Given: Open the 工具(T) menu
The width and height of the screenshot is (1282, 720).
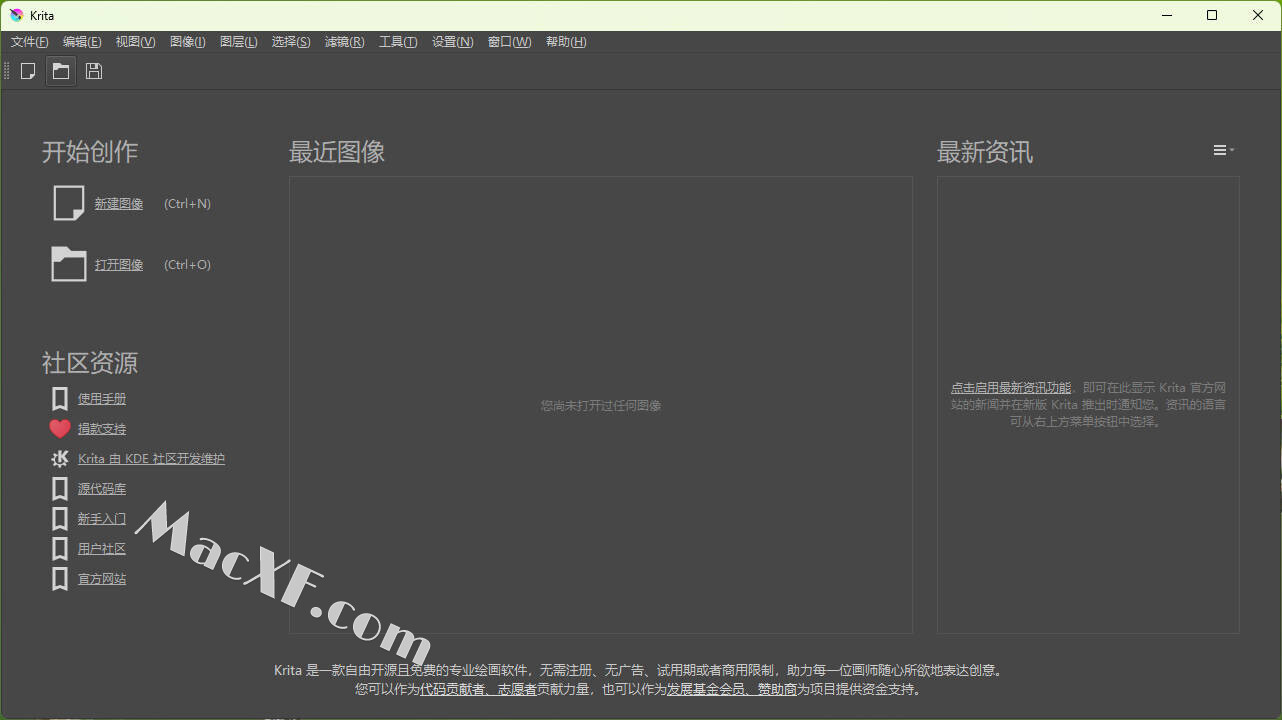Looking at the screenshot, I should 398,42.
